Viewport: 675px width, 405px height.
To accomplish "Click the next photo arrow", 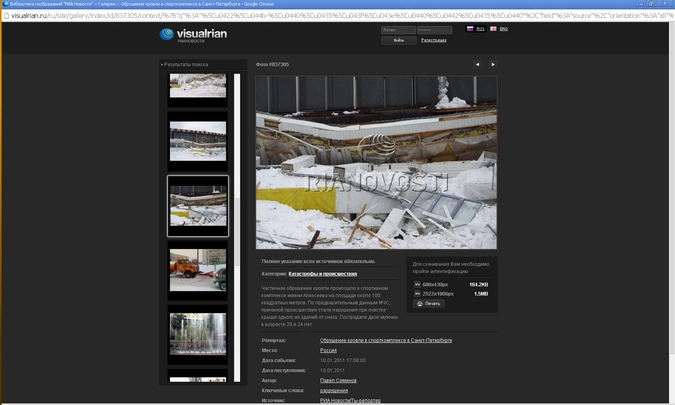I will 492,64.
